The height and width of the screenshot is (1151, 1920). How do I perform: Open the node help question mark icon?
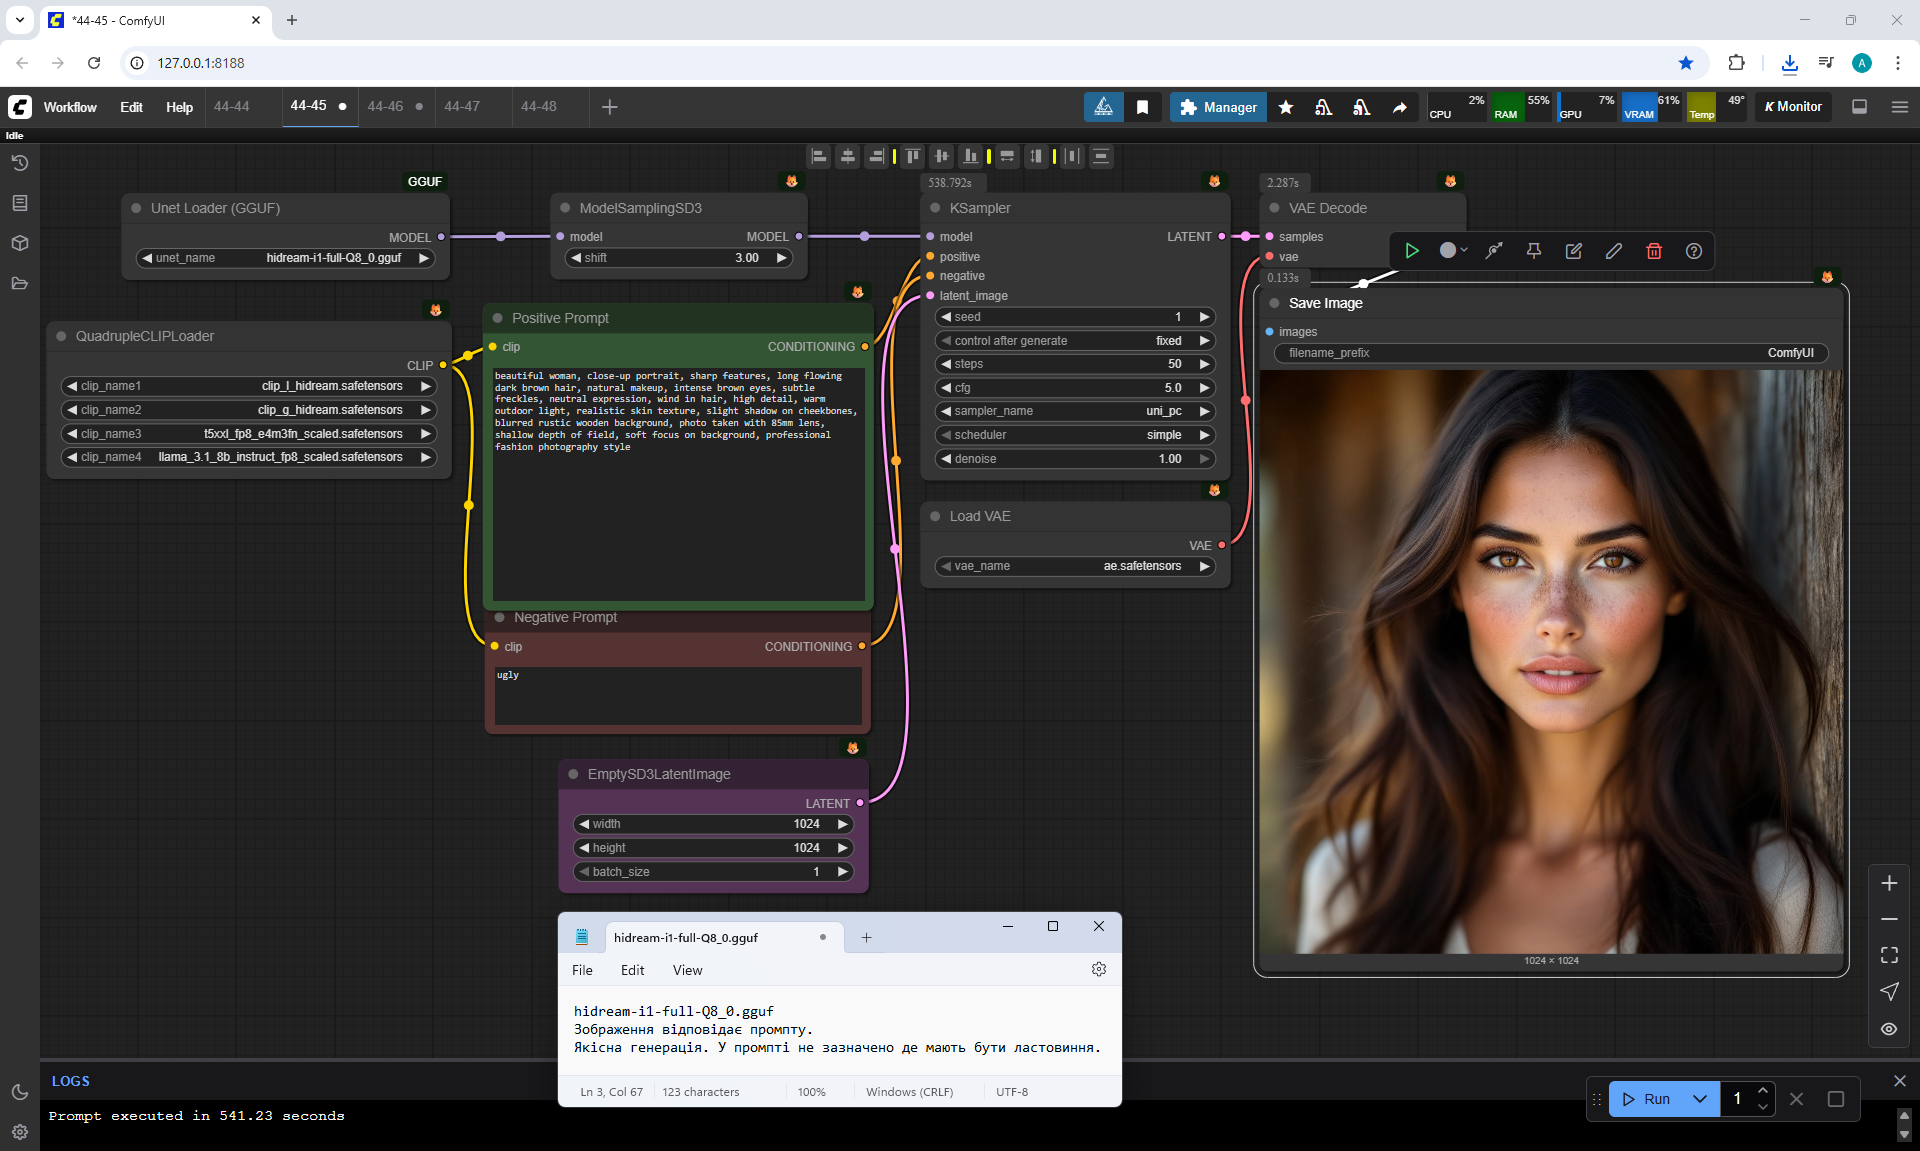tap(1693, 251)
